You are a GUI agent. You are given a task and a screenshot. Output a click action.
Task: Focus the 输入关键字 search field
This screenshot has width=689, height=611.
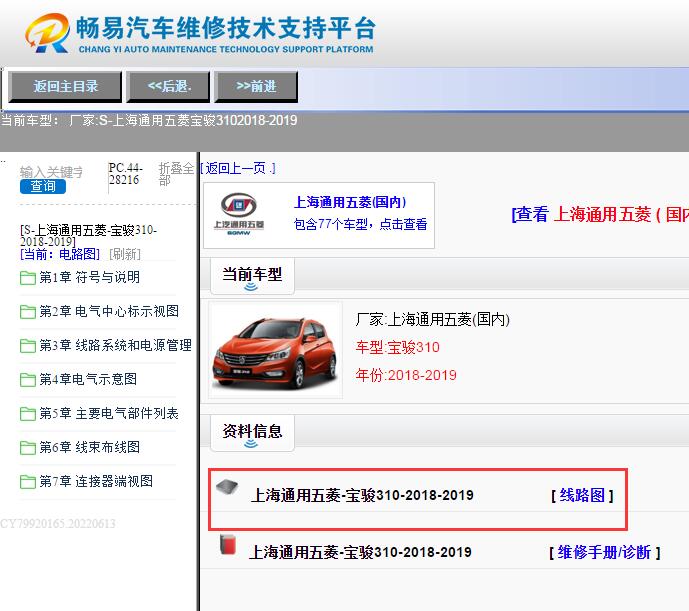51,172
